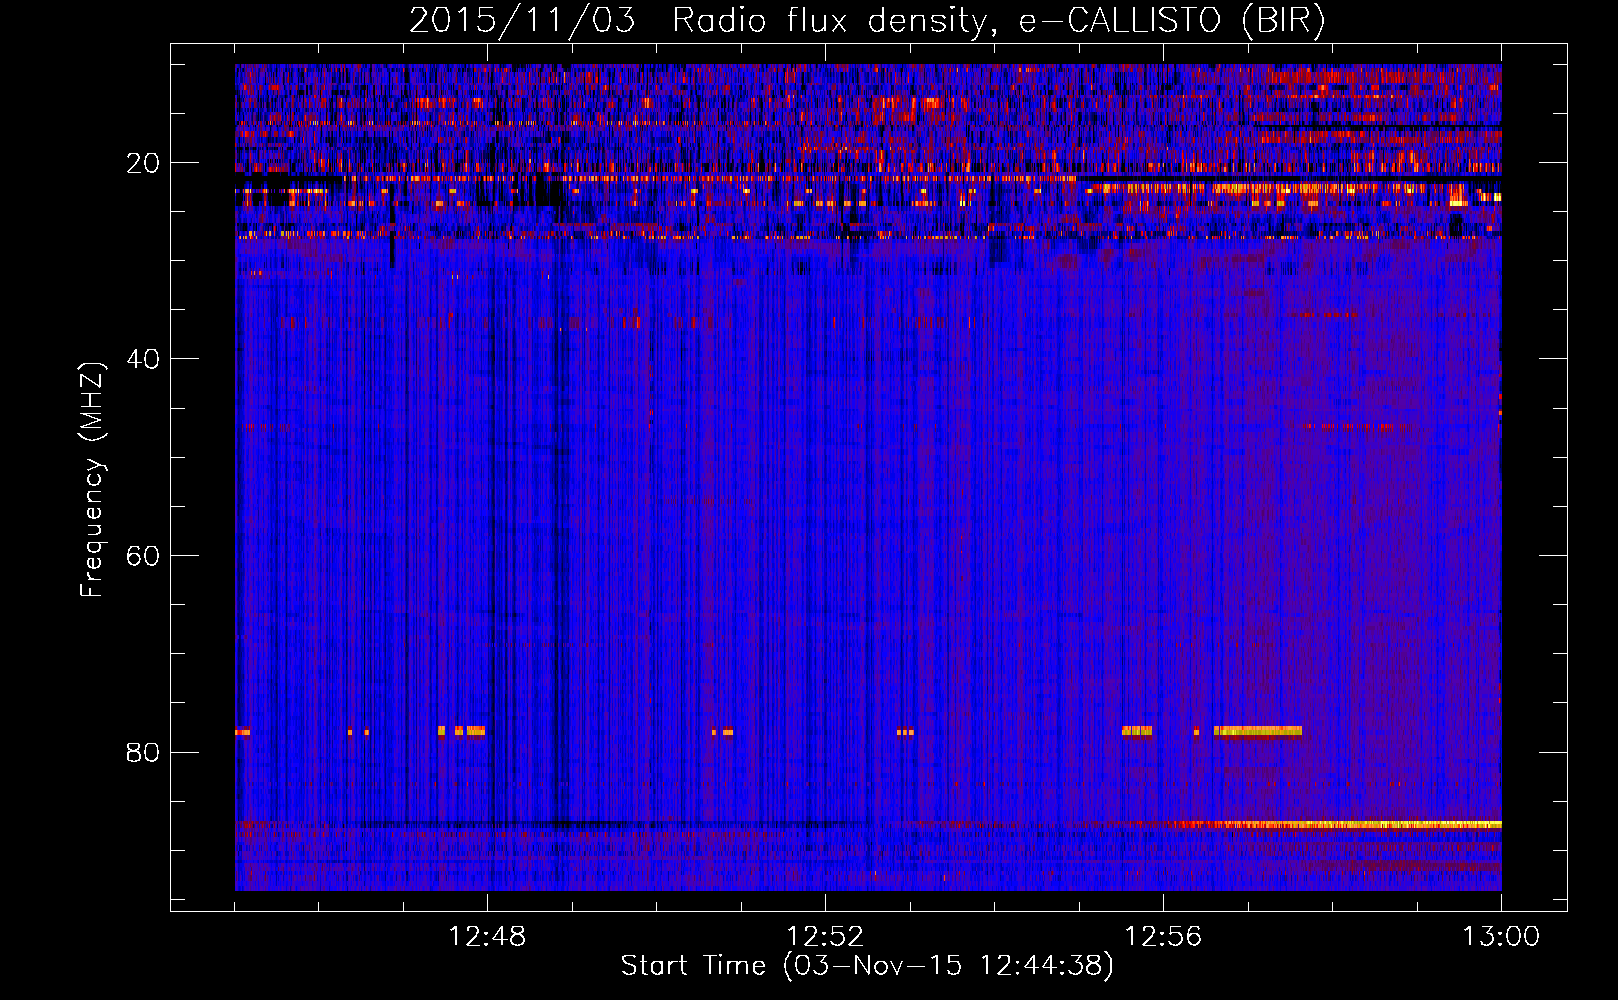Select the 12:52 time tick label

825,937
